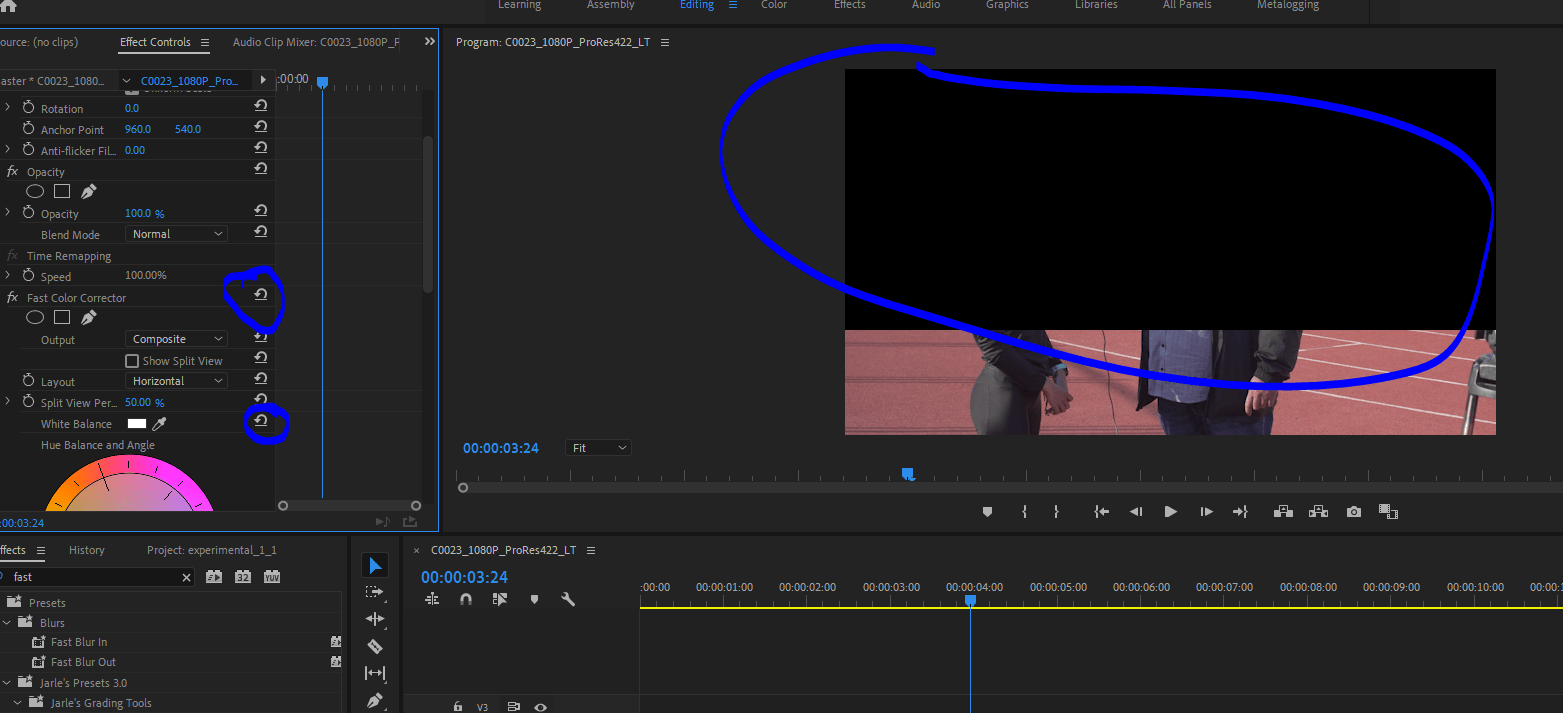This screenshot has width=1563, height=713.
Task: Toggle V3 track output eye icon
Action: [540, 706]
